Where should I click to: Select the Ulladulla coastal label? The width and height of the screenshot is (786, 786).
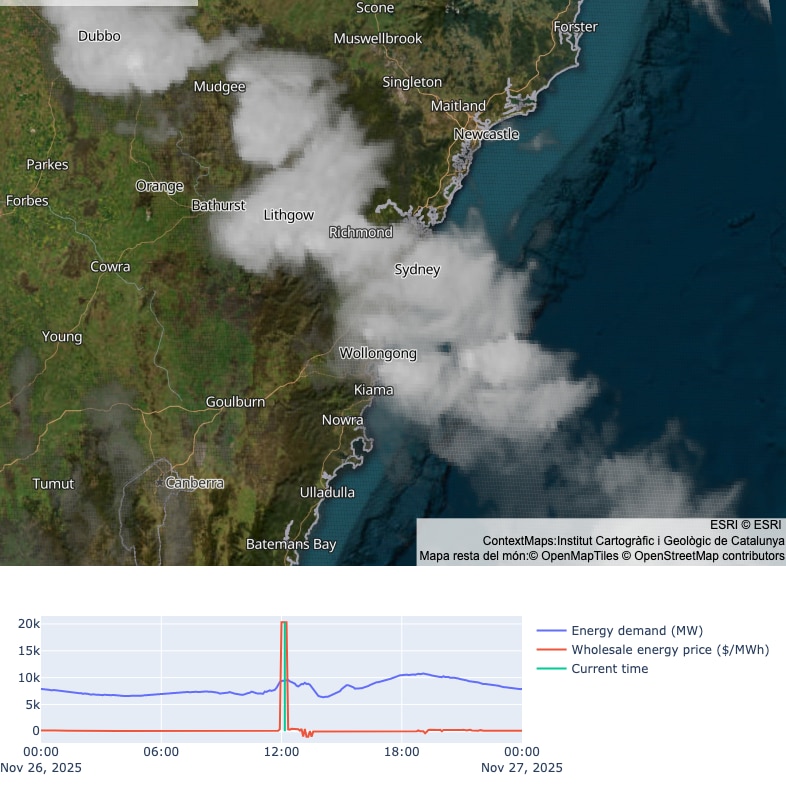click(327, 493)
